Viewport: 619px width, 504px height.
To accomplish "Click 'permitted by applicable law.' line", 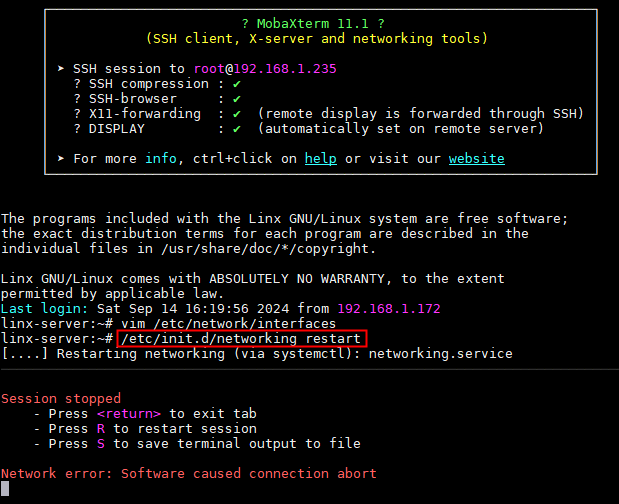I will 113,294.
